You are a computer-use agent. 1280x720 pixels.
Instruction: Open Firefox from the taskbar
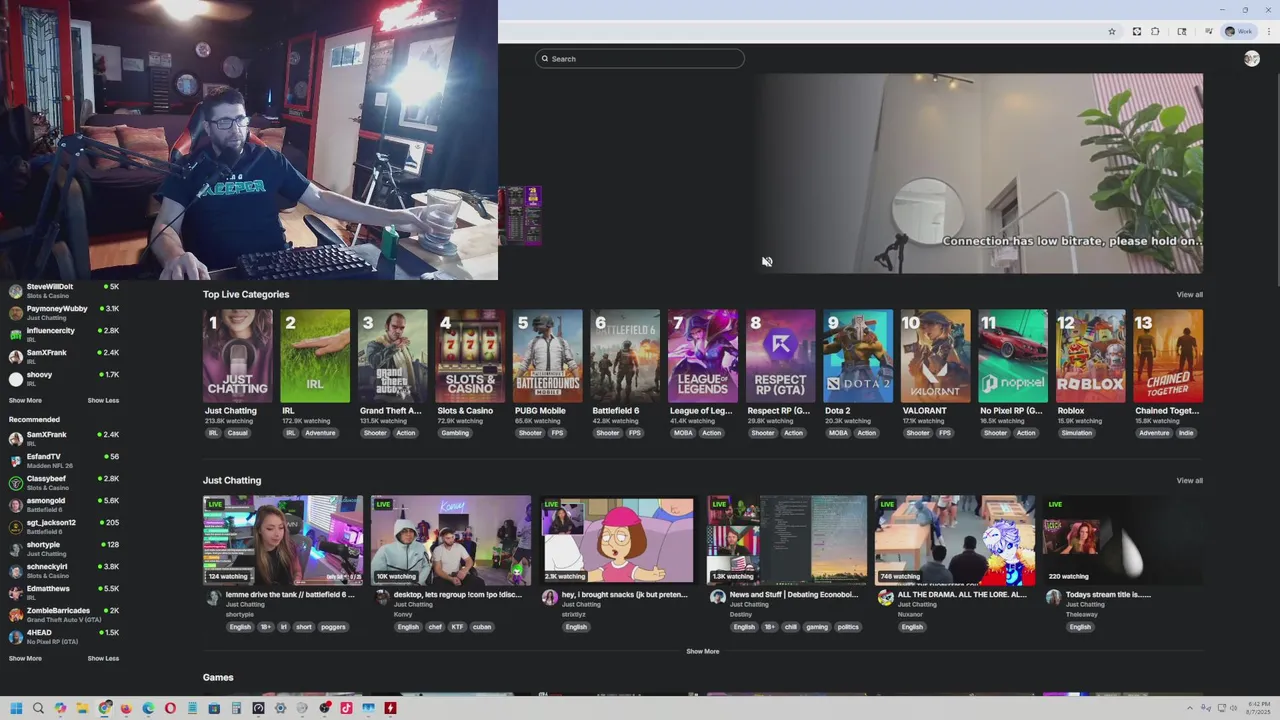click(x=126, y=709)
